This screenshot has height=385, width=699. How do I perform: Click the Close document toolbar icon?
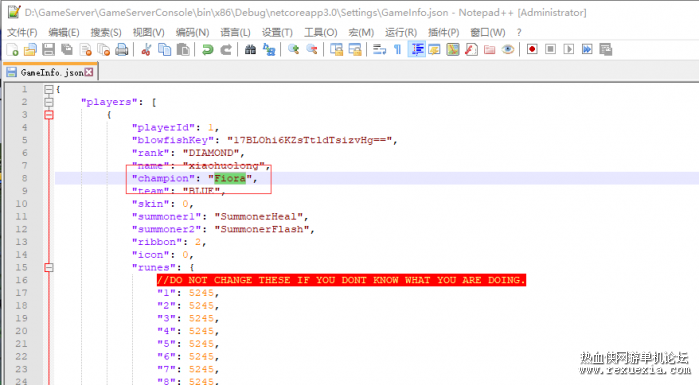(85, 49)
